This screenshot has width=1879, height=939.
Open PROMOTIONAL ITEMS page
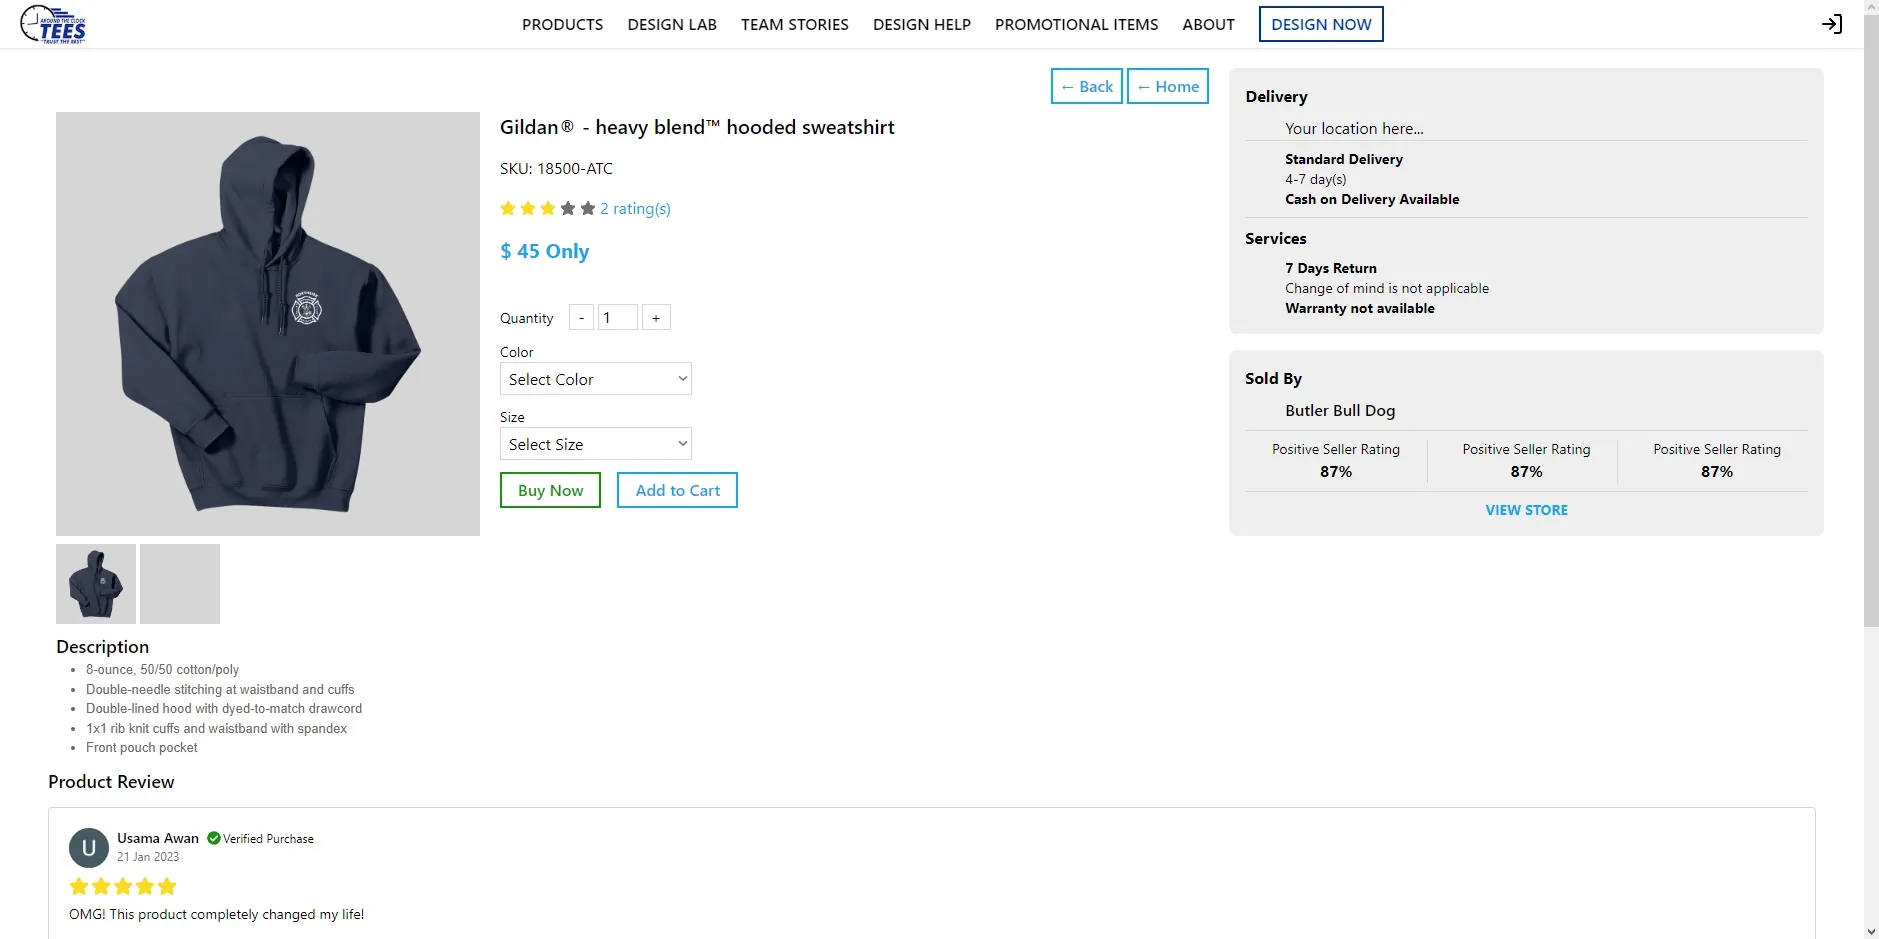tap(1077, 24)
